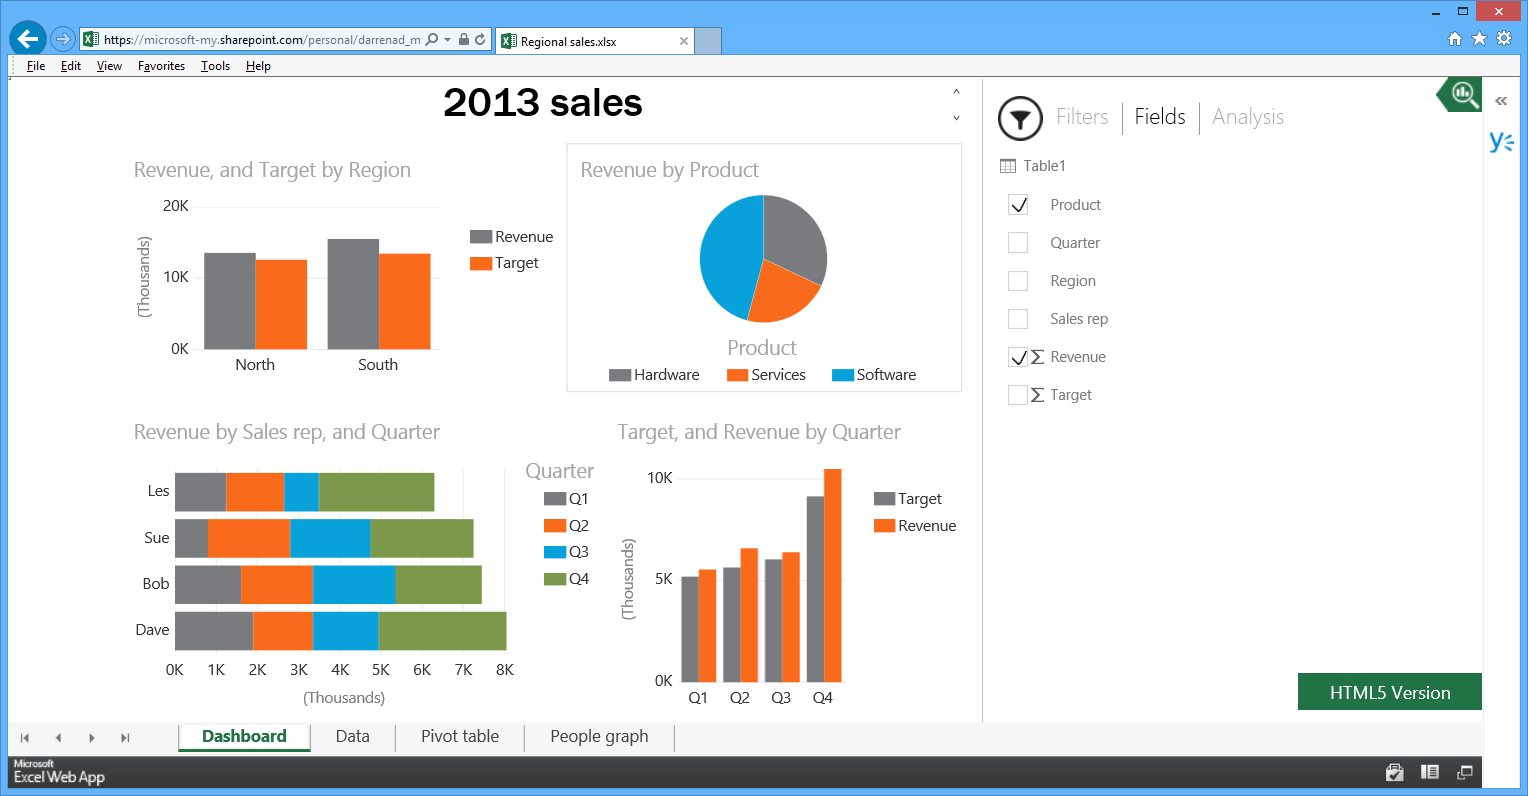Collapse the side panel with double chevron
Viewport: 1528px width, 796px height.
click(1501, 101)
